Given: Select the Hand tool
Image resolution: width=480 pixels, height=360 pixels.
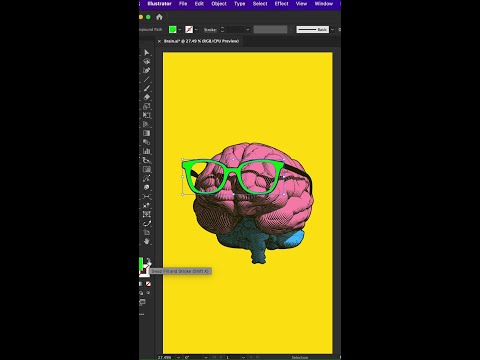Looking at the screenshot, I should click(x=147, y=241).
